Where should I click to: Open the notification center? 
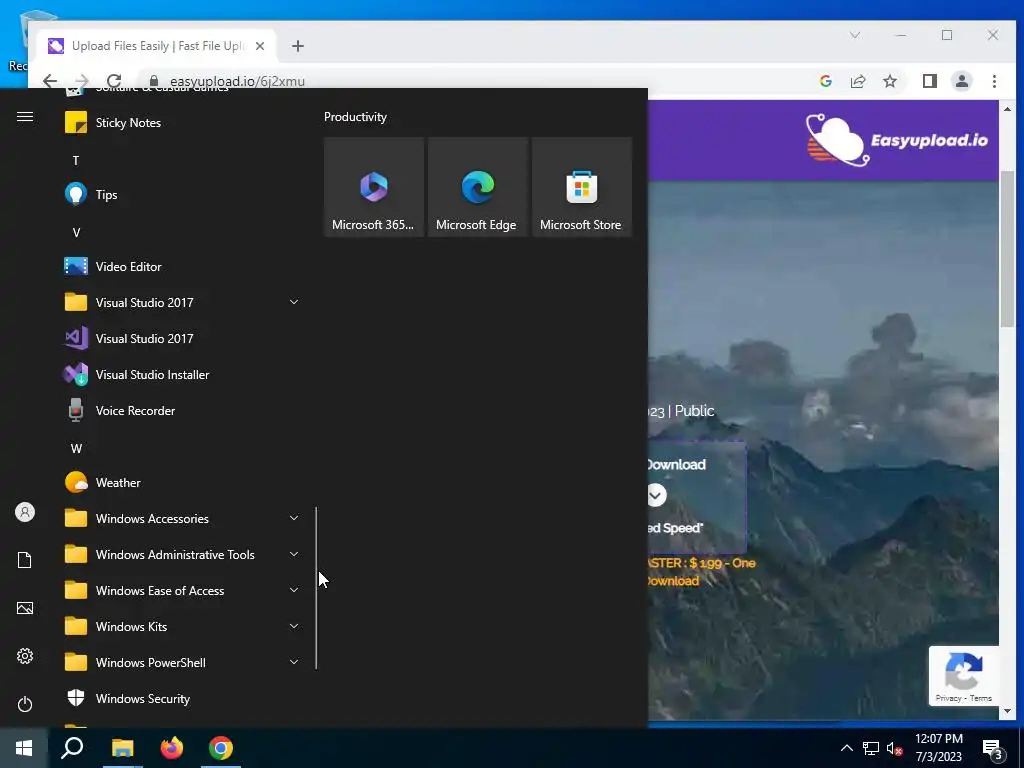click(x=993, y=748)
